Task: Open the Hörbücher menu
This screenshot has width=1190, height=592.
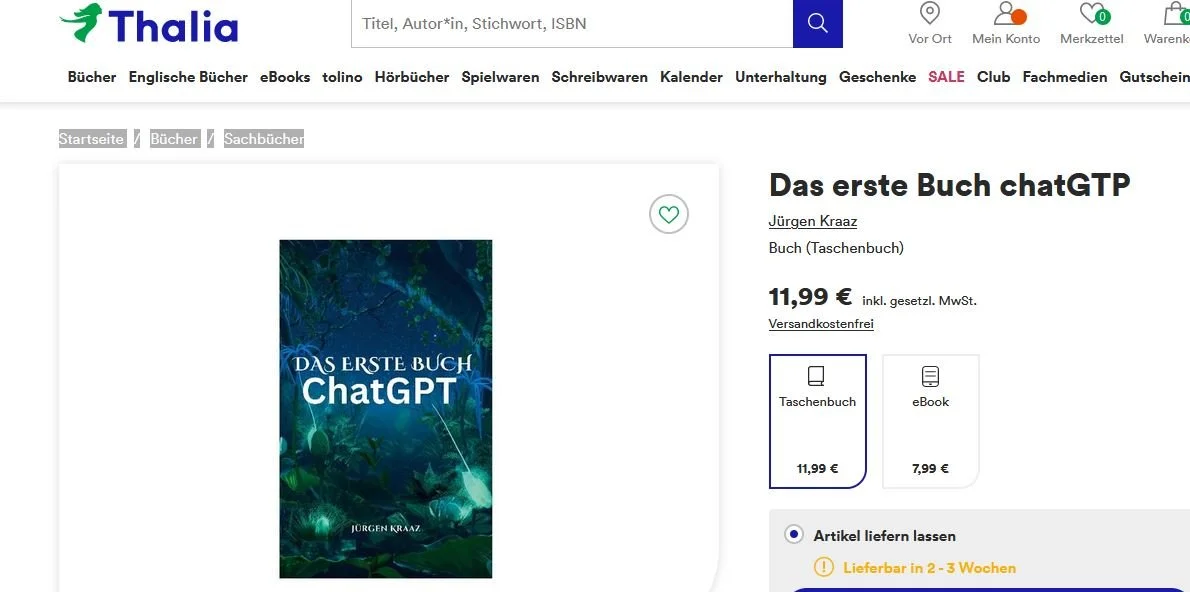Action: coord(411,77)
